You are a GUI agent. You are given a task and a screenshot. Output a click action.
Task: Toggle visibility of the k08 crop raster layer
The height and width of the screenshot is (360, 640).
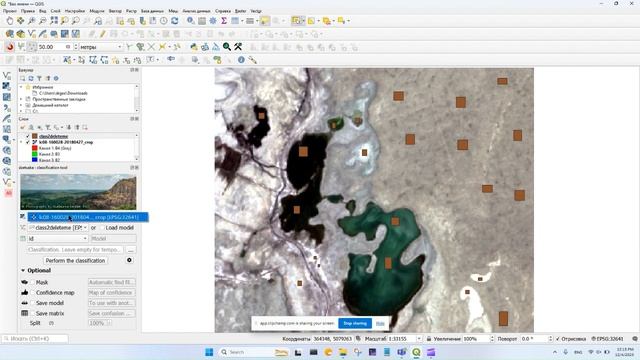click(x=28, y=142)
